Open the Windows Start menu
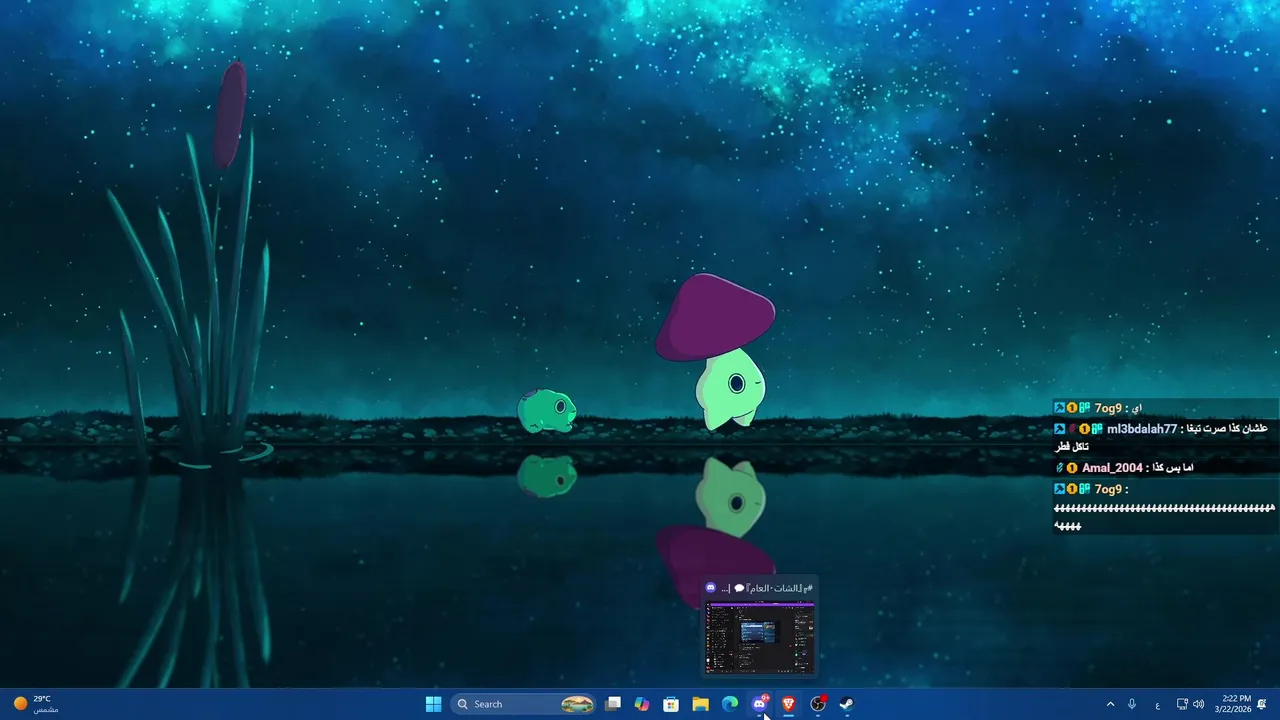 coord(433,704)
